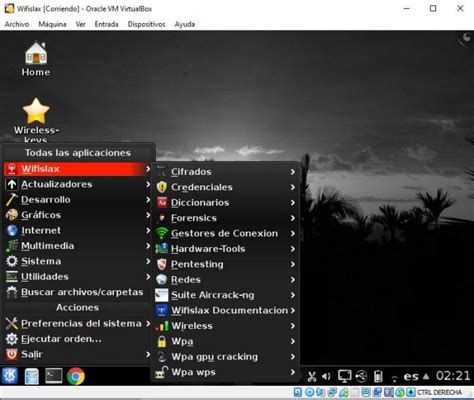Open the Archivo menu in VirtualBox
This screenshot has height=400, width=474.
[17, 24]
